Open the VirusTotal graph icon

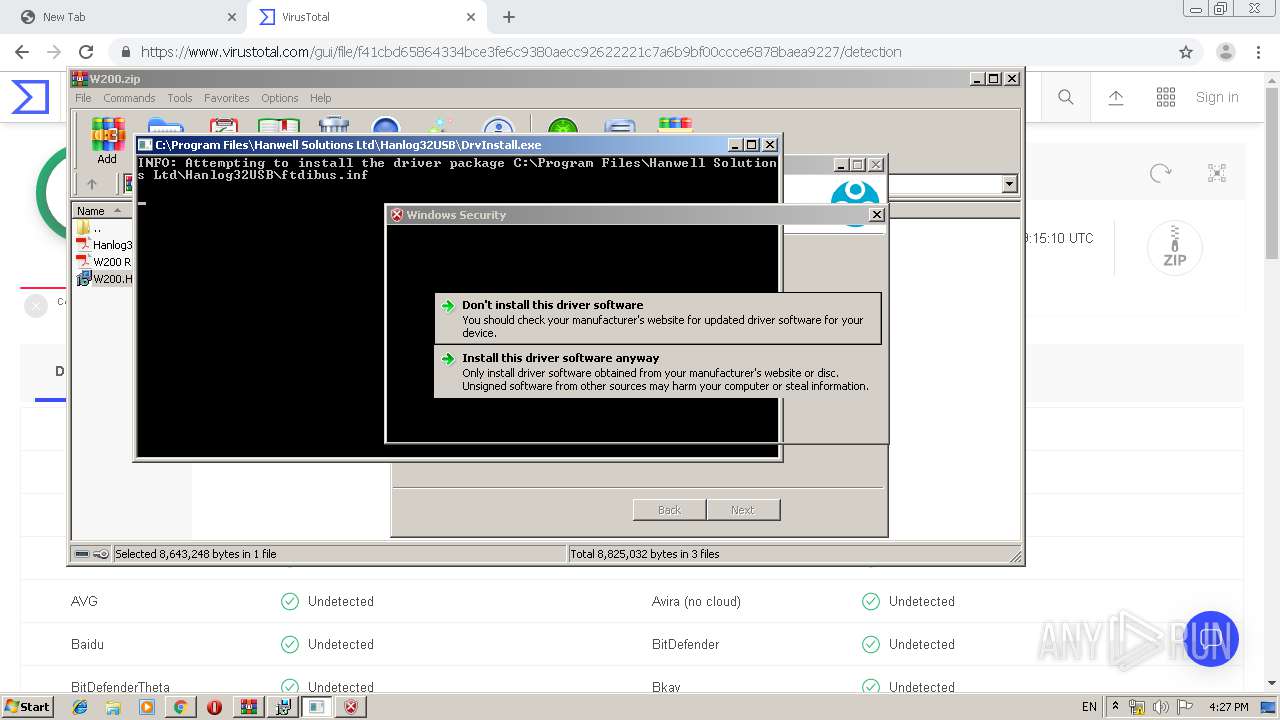click(x=1217, y=173)
